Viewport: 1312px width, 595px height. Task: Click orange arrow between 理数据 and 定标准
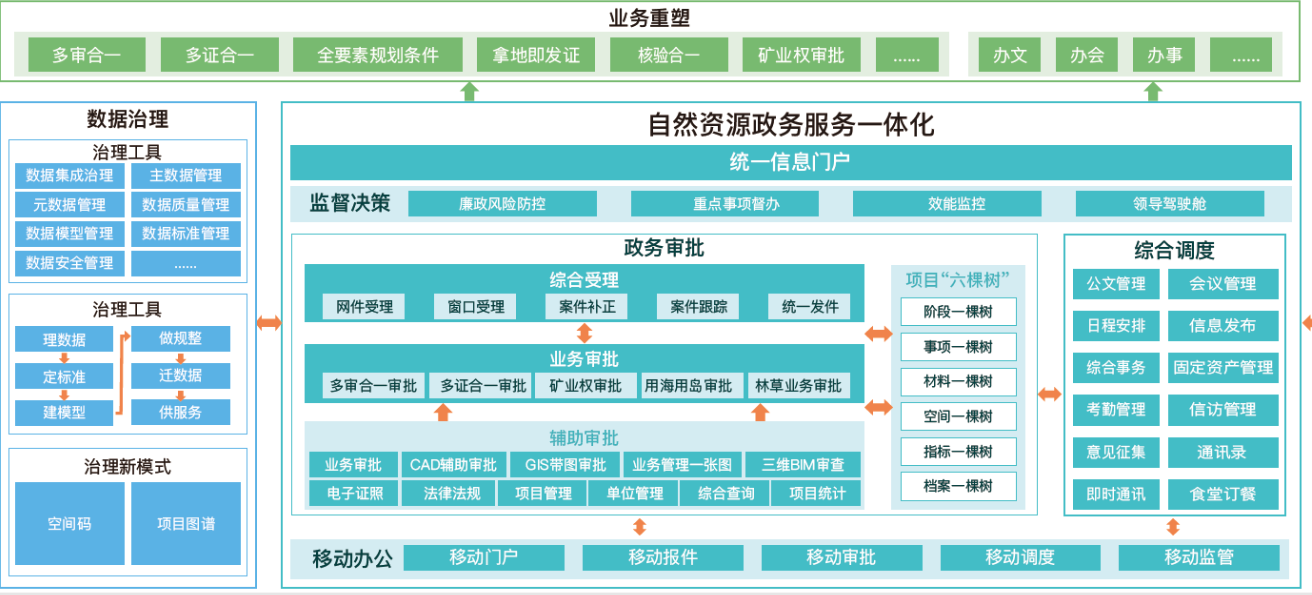click(63, 358)
